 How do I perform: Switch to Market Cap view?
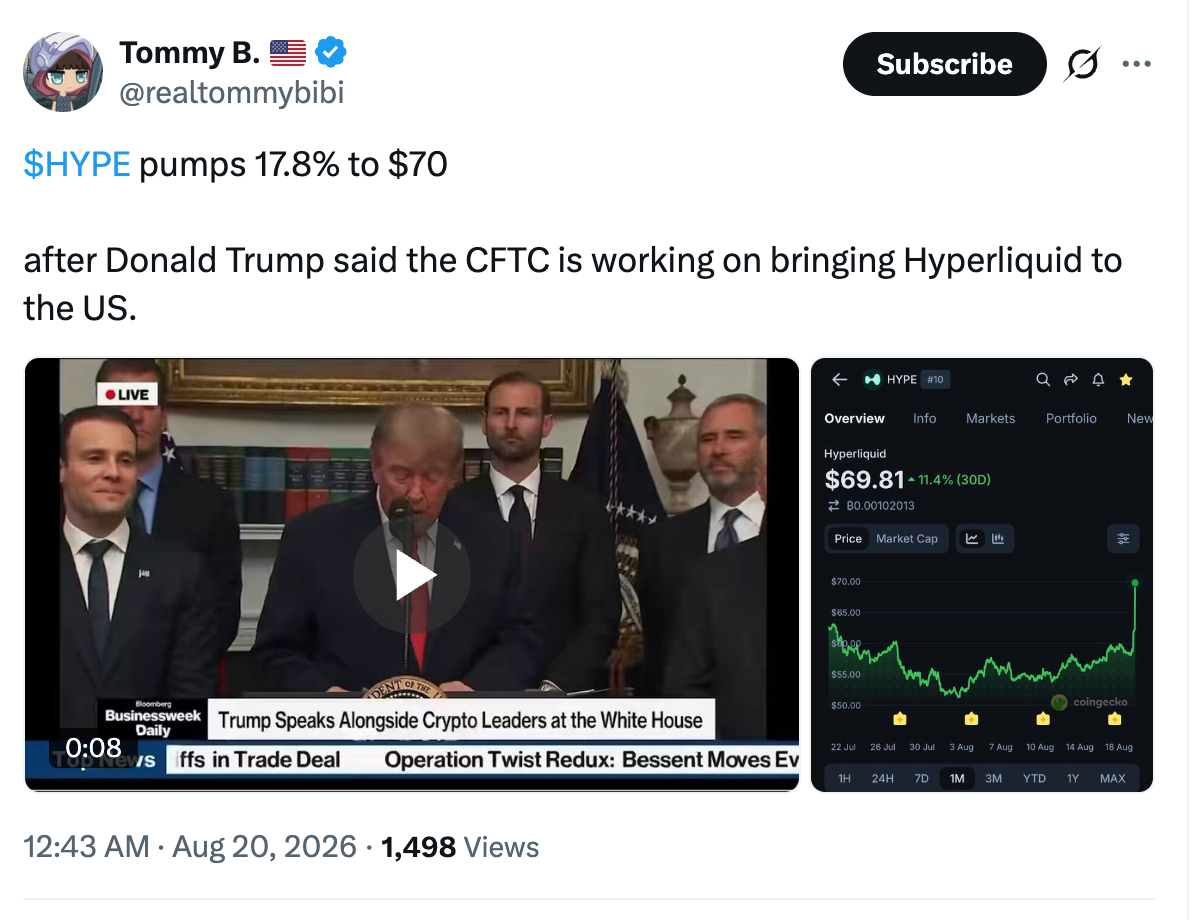[x=907, y=539]
